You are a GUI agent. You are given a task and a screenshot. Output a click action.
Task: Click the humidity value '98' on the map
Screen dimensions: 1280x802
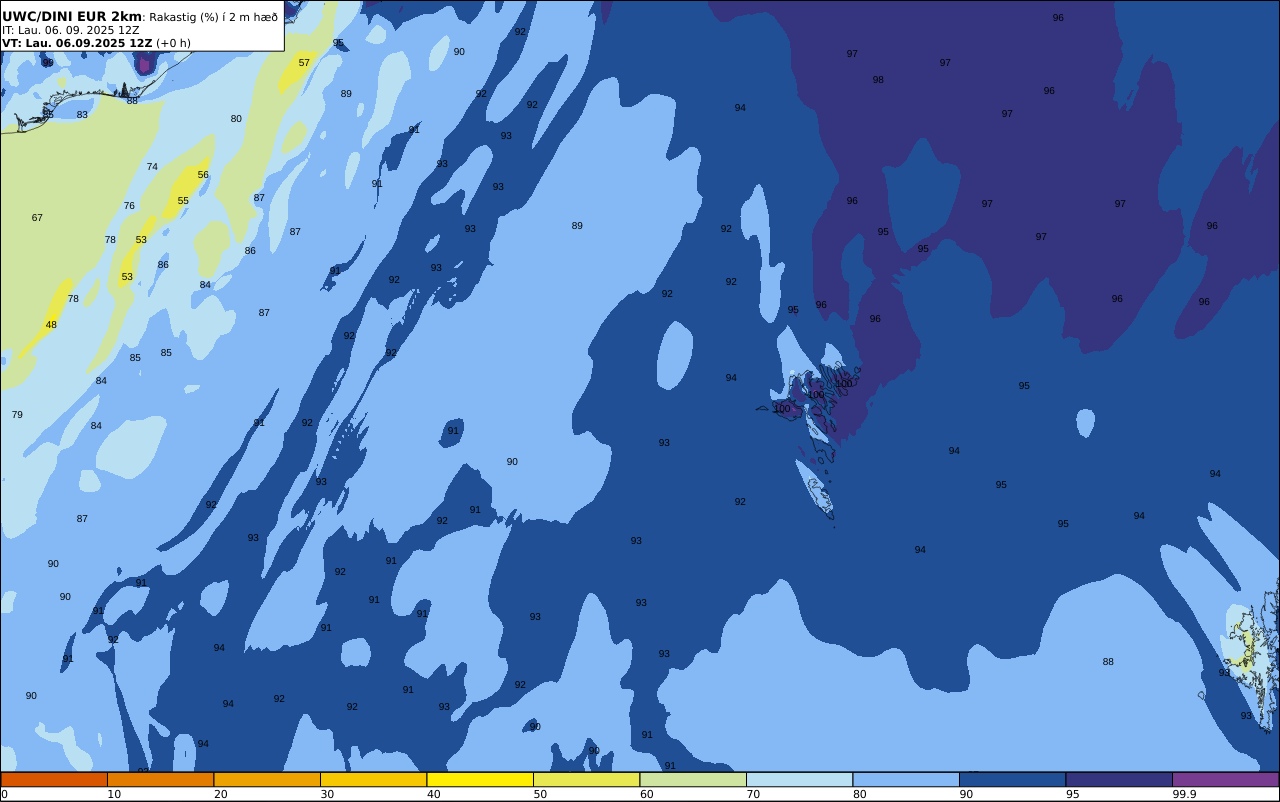pos(878,80)
